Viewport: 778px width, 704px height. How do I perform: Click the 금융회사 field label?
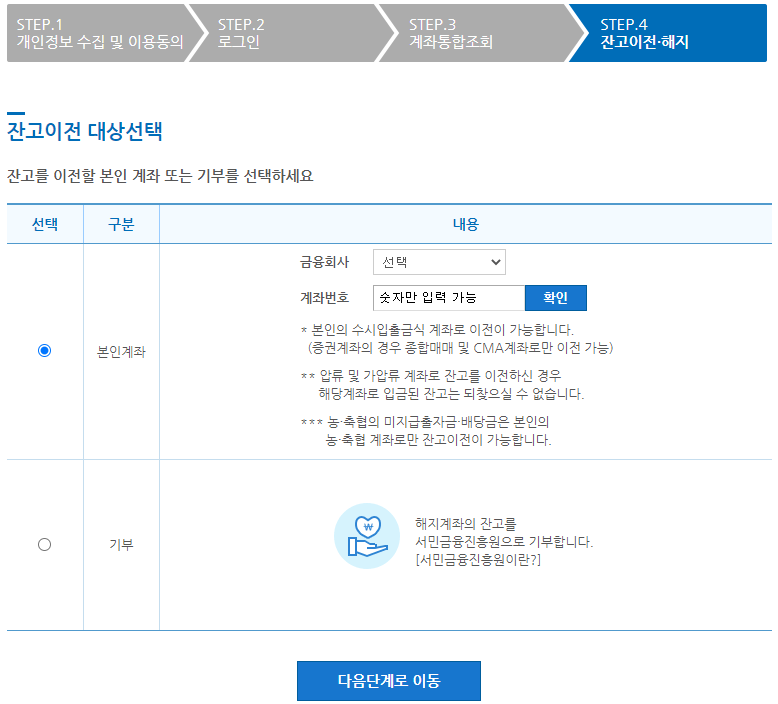click(x=324, y=262)
